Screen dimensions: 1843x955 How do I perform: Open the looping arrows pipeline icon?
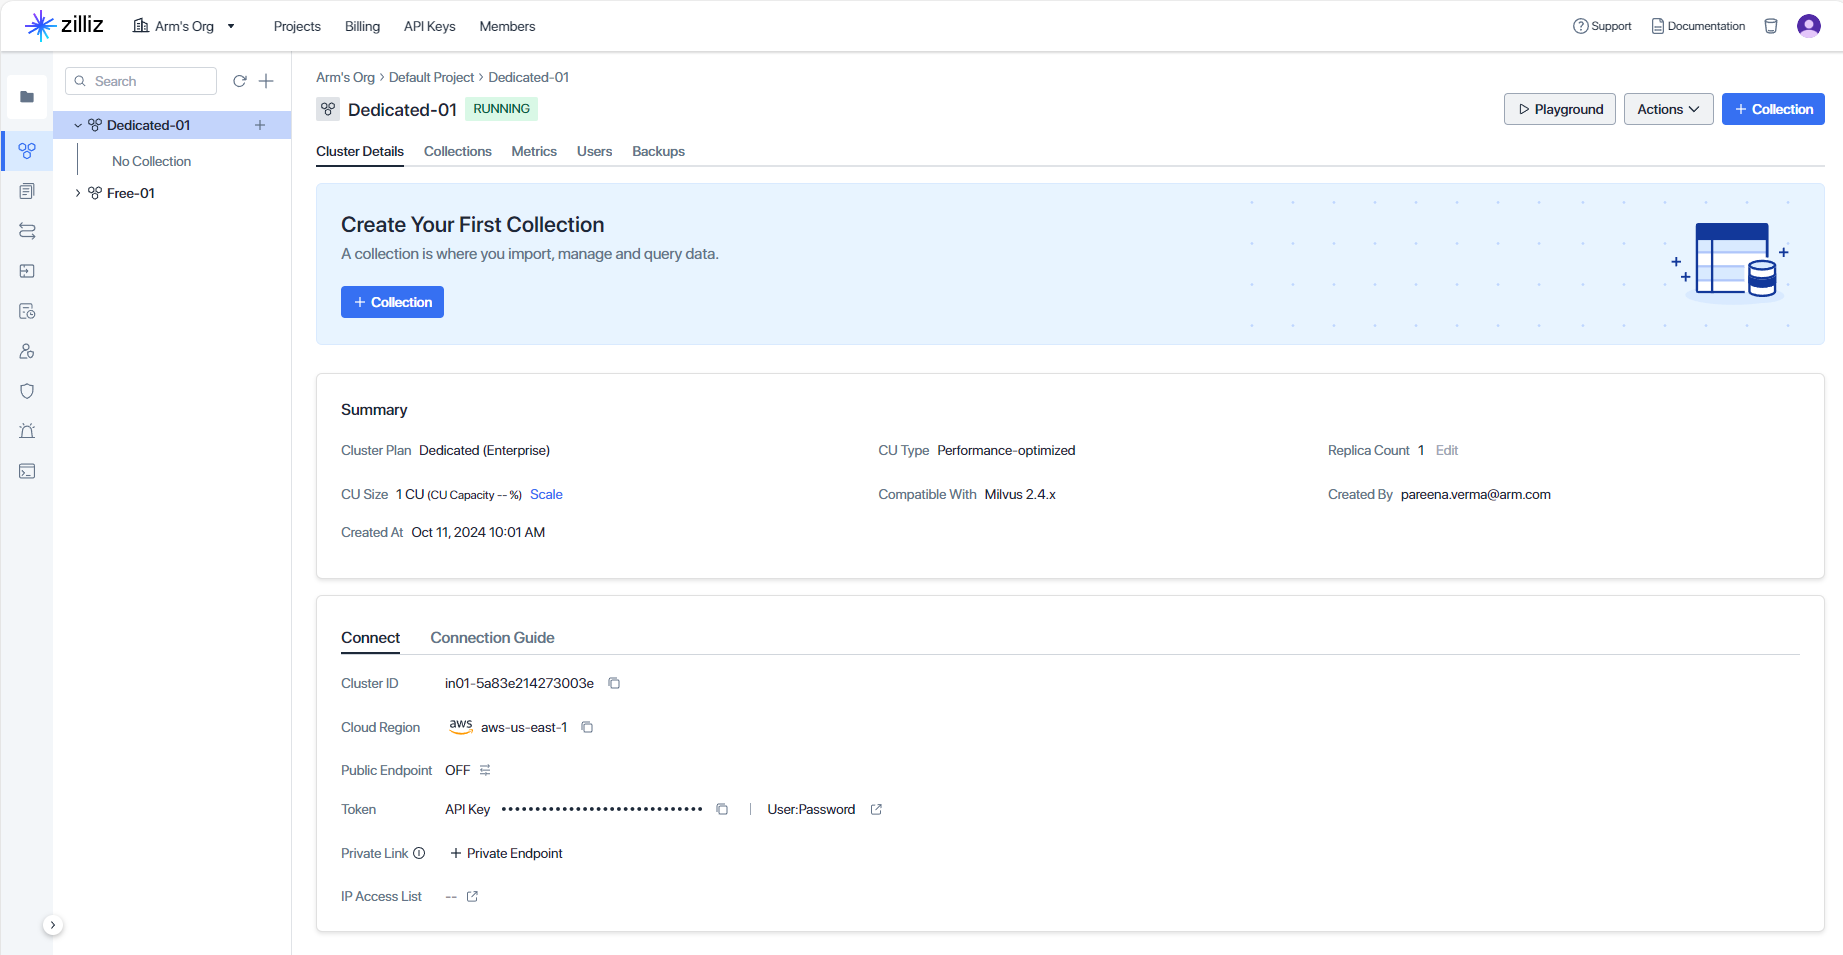[27, 231]
